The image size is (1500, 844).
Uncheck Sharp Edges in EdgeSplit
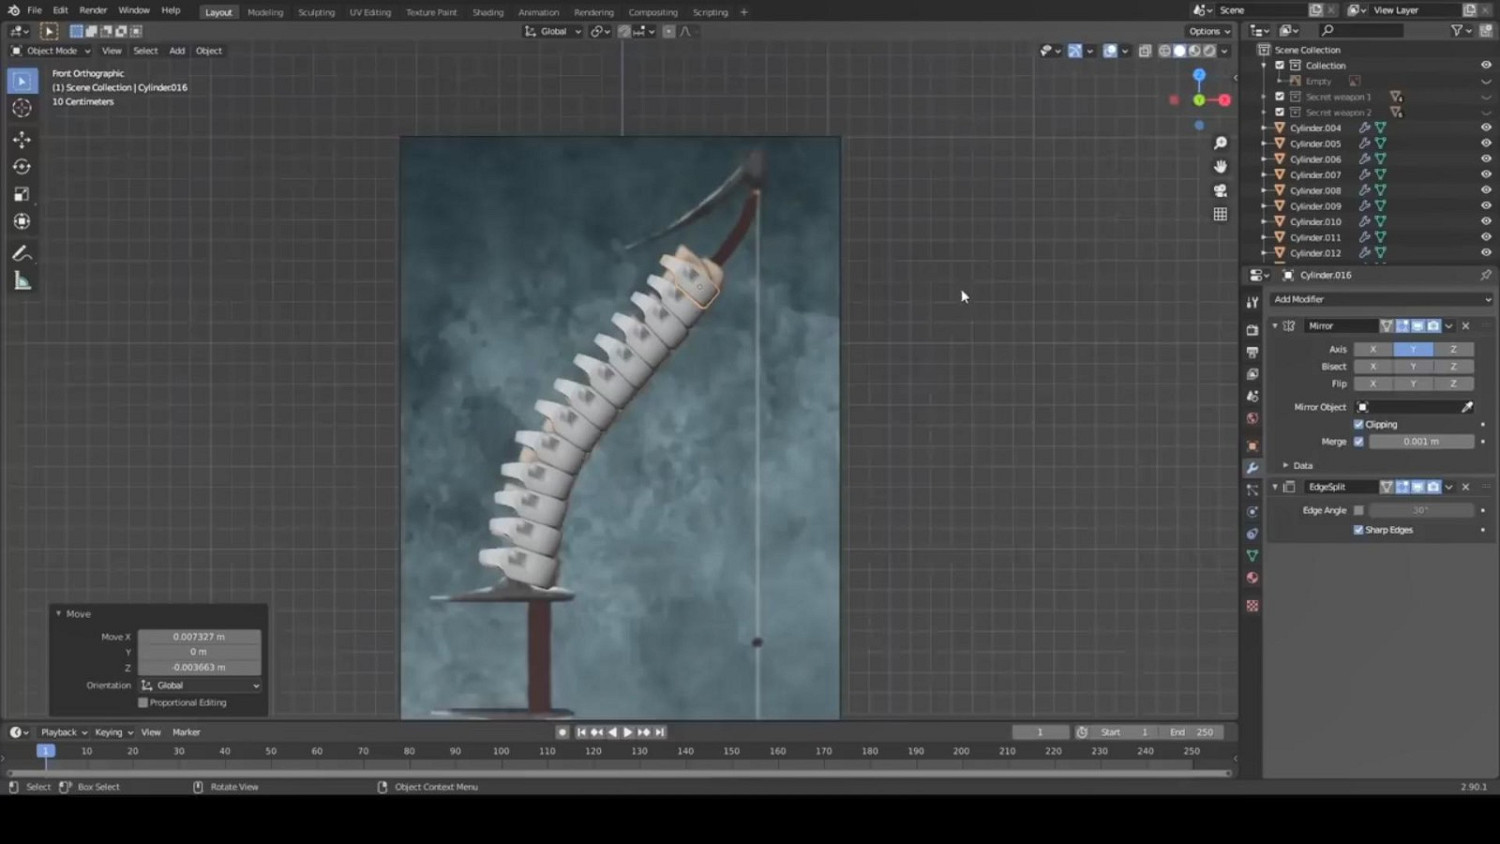tap(1359, 530)
